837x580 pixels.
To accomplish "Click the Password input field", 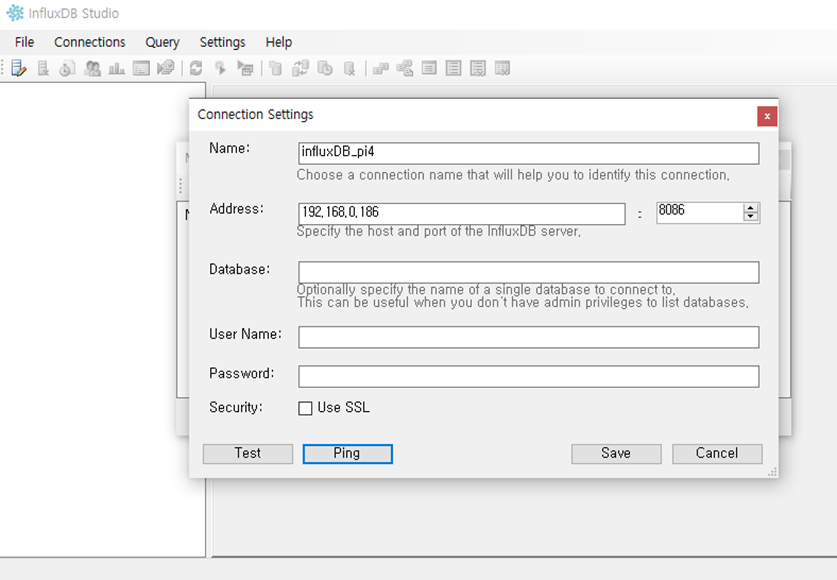I will click(x=528, y=376).
